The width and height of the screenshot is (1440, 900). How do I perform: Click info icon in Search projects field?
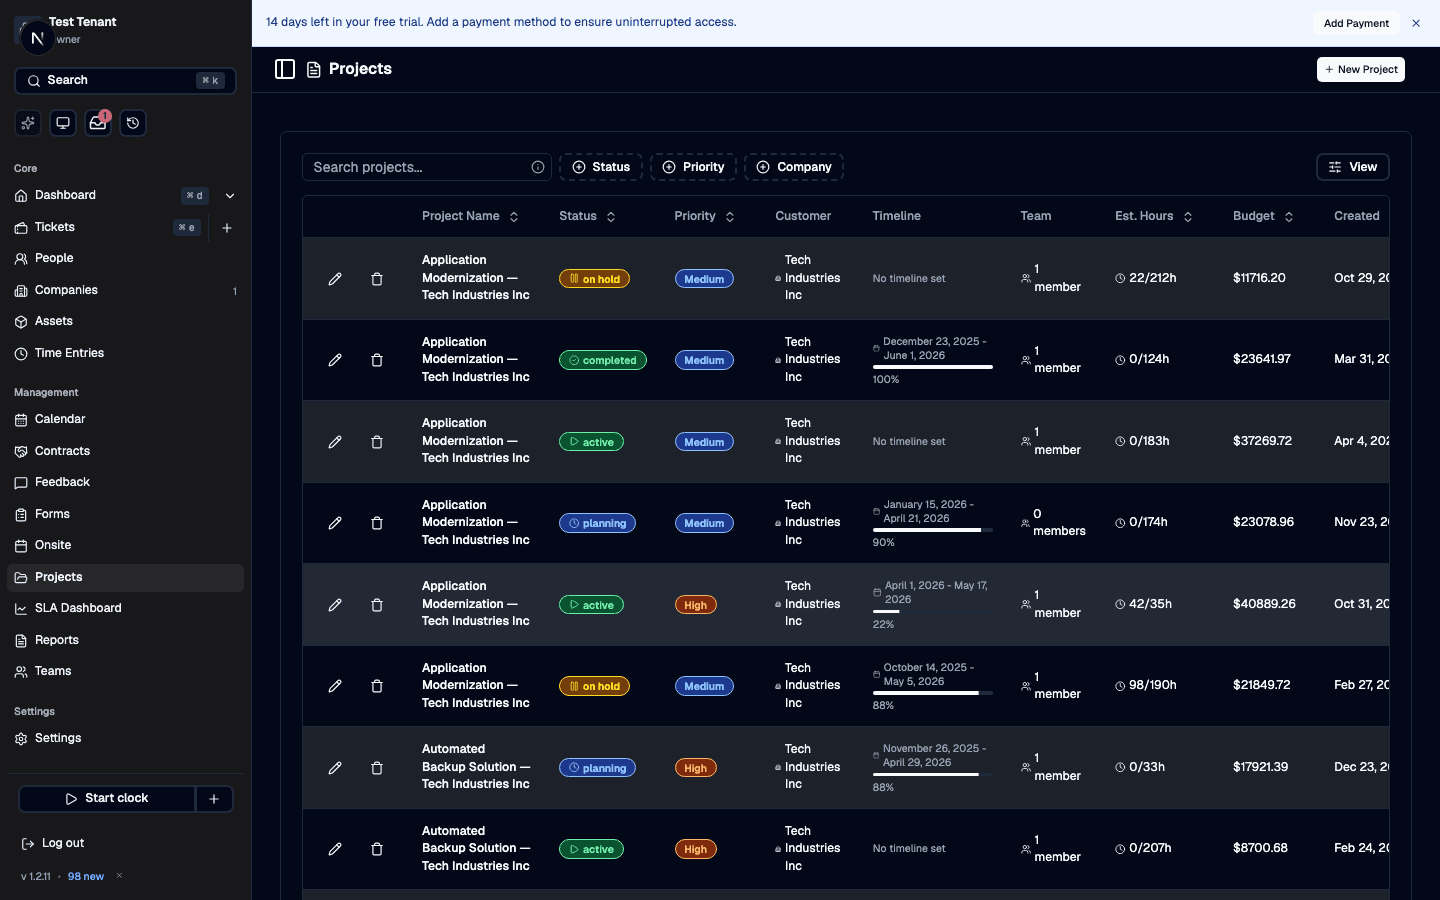tap(538, 167)
